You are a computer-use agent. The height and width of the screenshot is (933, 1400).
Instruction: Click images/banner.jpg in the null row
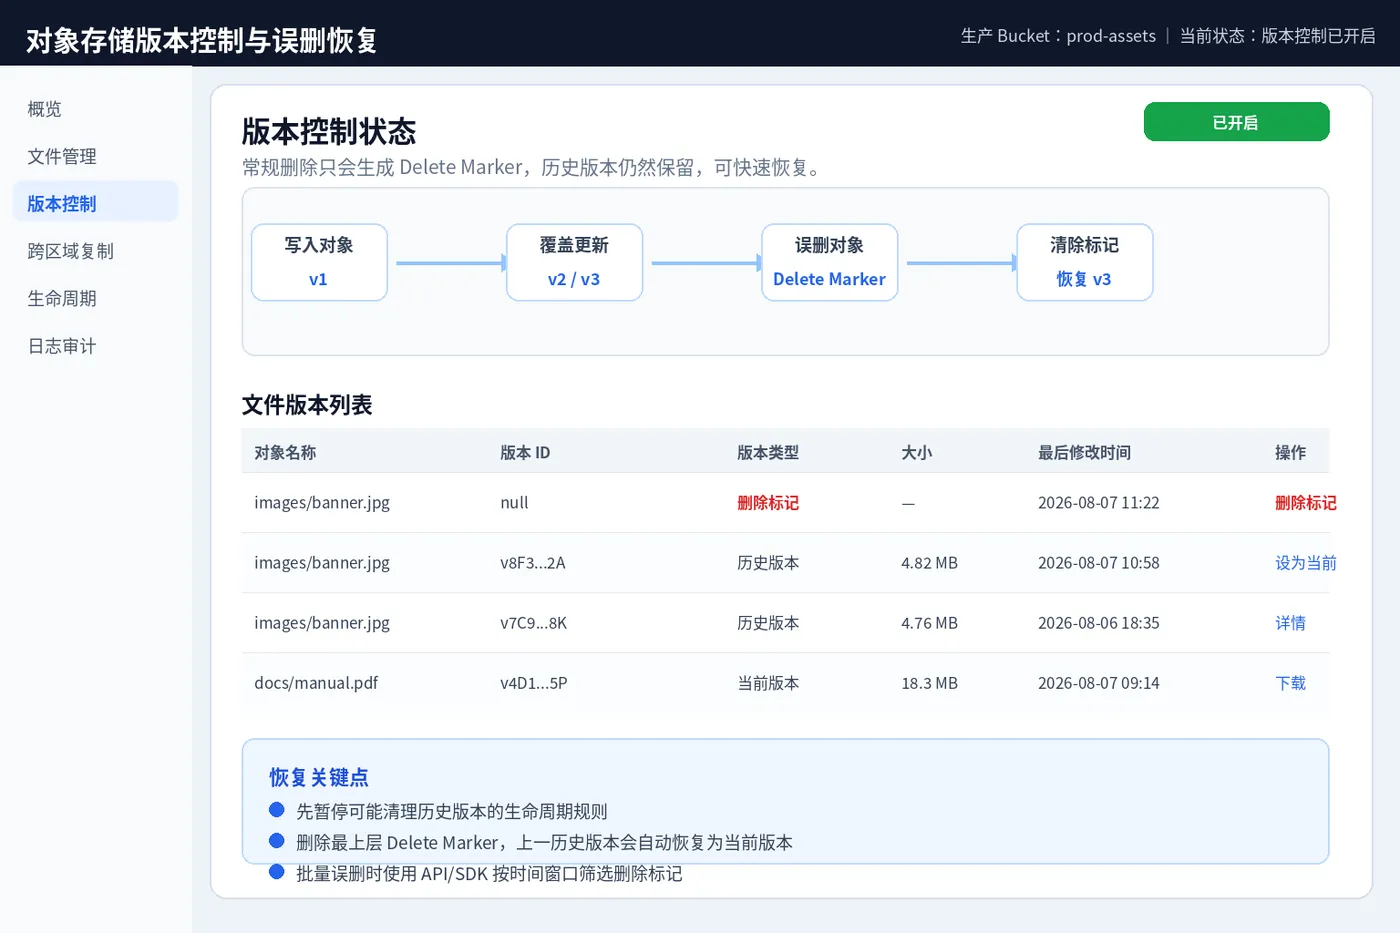[322, 503]
